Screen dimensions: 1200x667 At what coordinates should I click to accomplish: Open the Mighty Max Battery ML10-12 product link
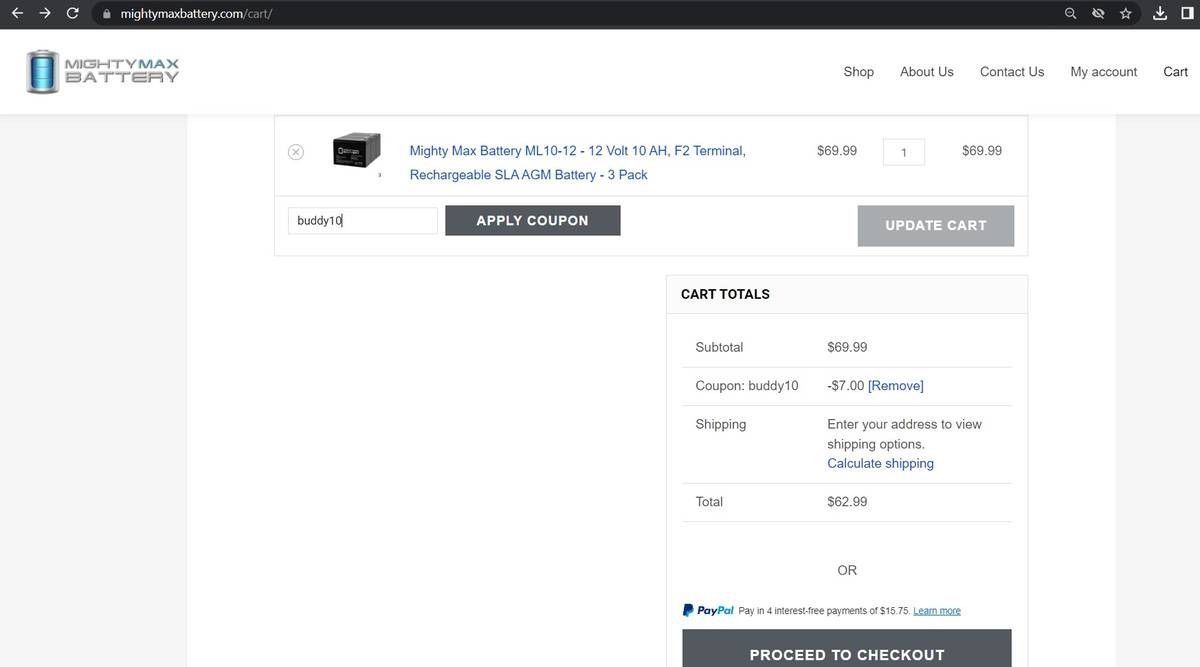click(x=578, y=162)
